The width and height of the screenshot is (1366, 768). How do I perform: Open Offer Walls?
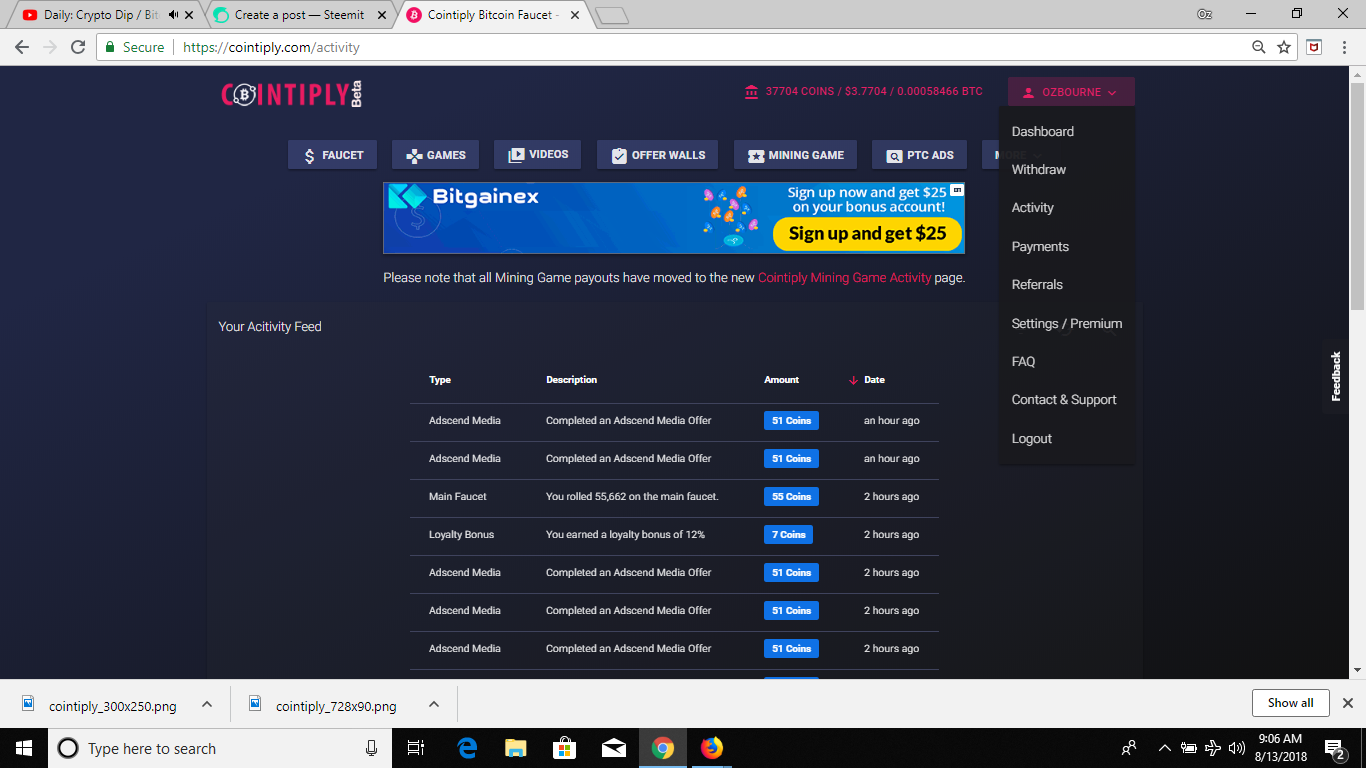pos(657,155)
